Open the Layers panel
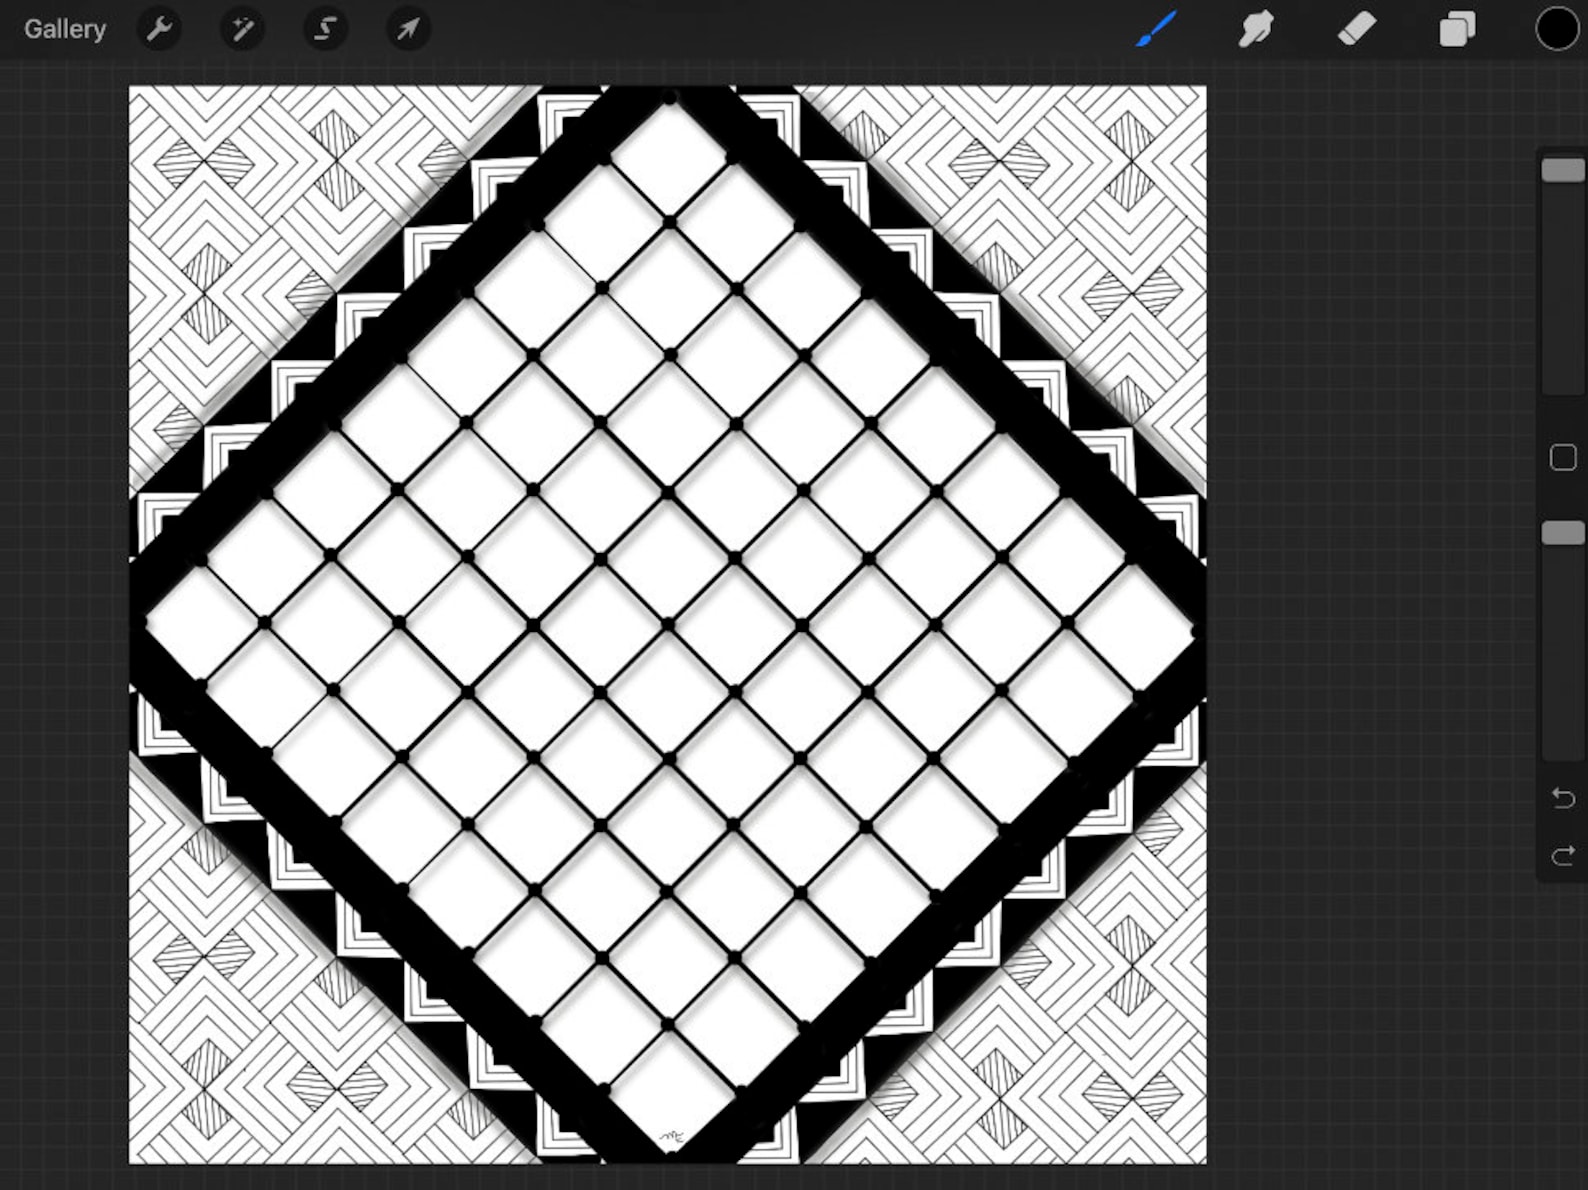Image resolution: width=1588 pixels, height=1190 pixels. [1457, 29]
